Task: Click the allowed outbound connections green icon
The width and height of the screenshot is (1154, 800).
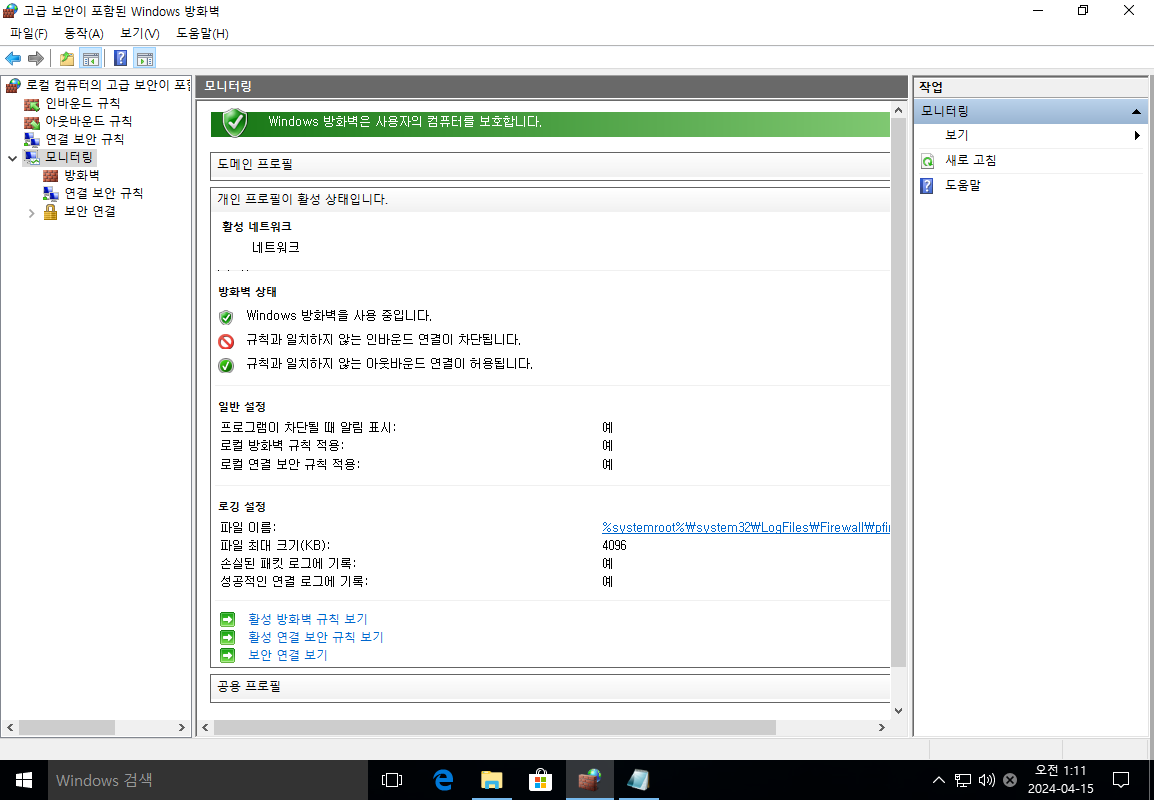Action: [x=226, y=366]
